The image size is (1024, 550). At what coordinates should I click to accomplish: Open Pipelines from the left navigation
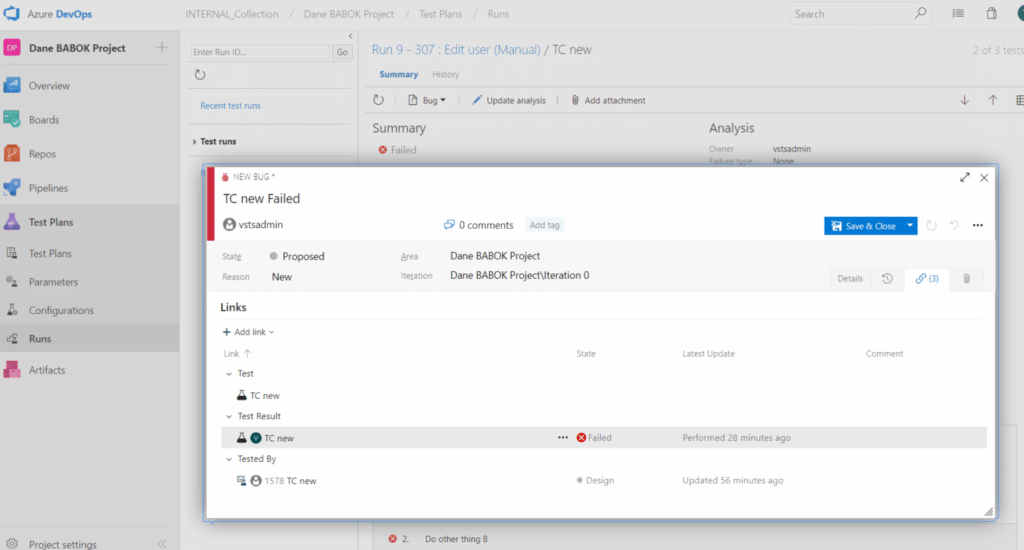click(48, 188)
